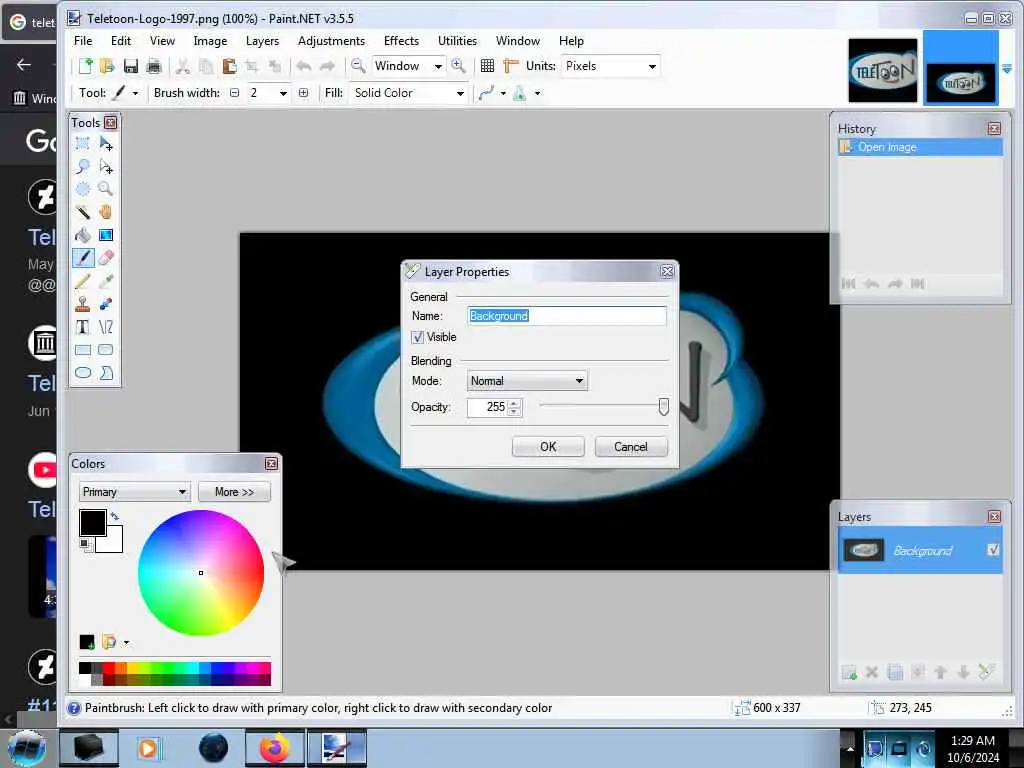The height and width of the screenshot is (768, 1024).
Task: Uncheck the Visible checkbox in Layer Properties
Action: pyautogui.click(x=417, y=338)
